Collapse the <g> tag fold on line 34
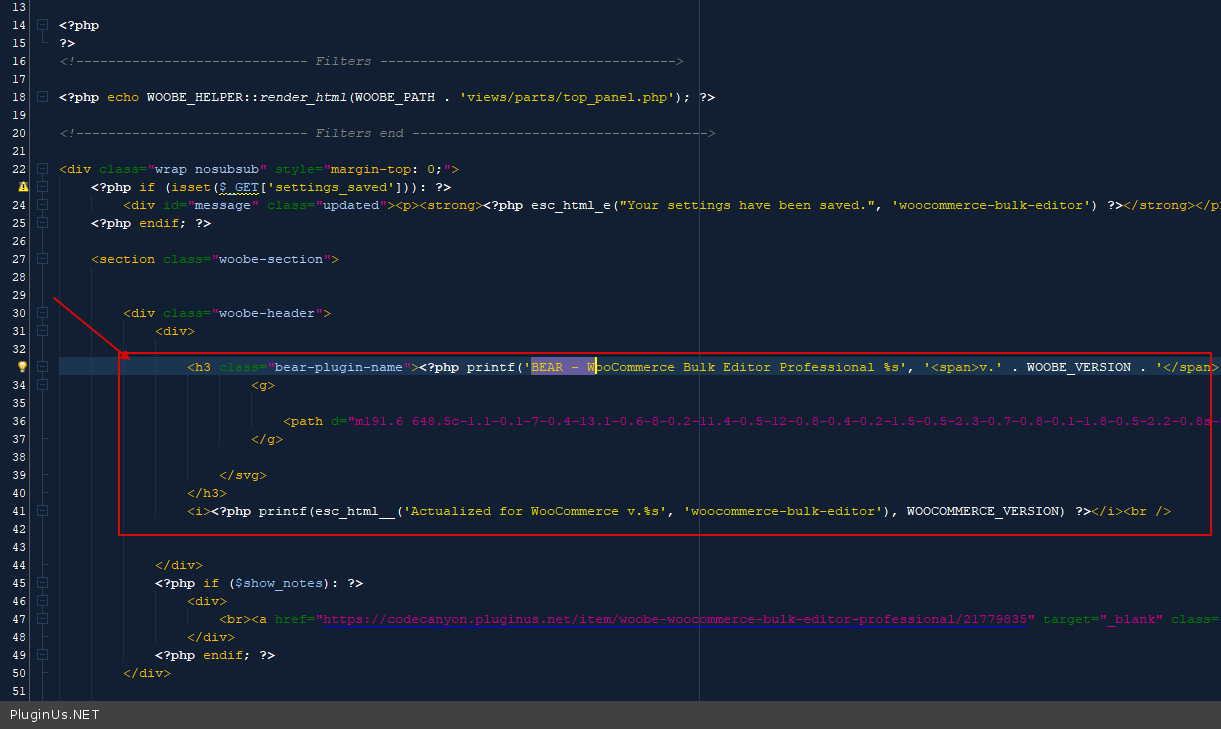1221x729 pixels. 42,385
